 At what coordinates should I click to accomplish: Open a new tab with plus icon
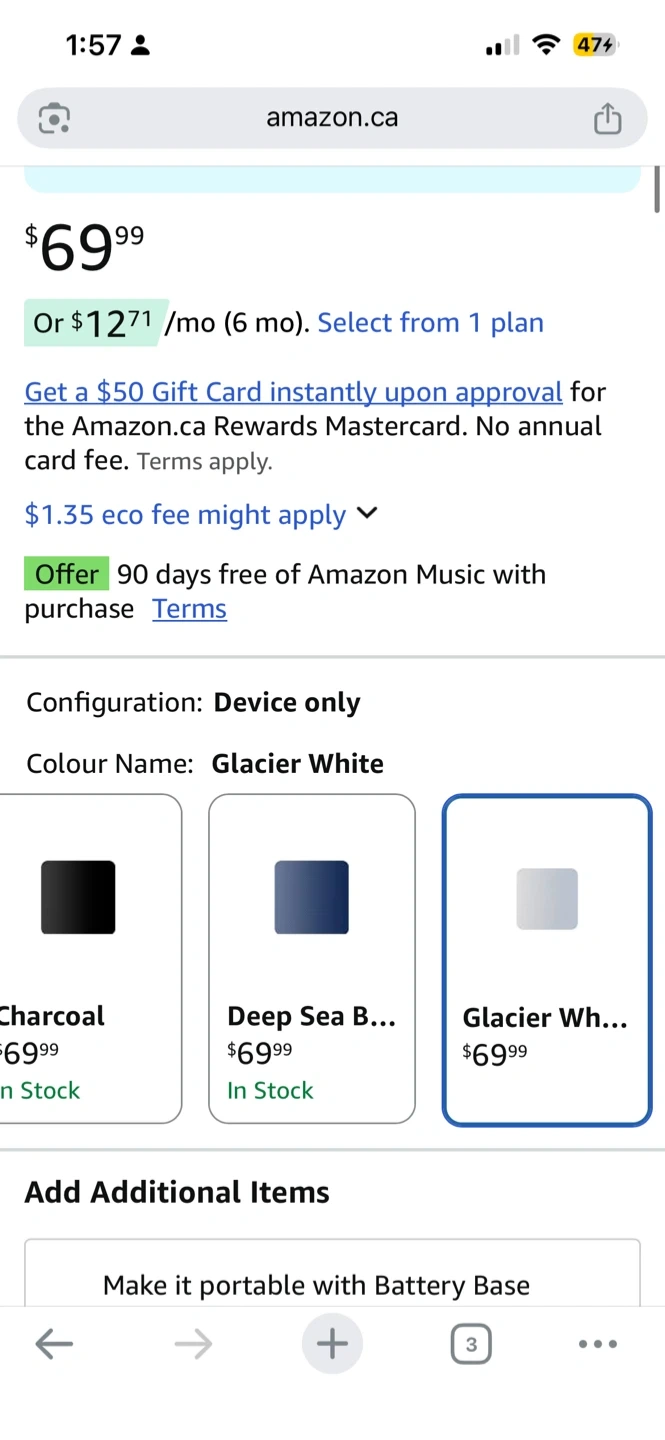332,1344
